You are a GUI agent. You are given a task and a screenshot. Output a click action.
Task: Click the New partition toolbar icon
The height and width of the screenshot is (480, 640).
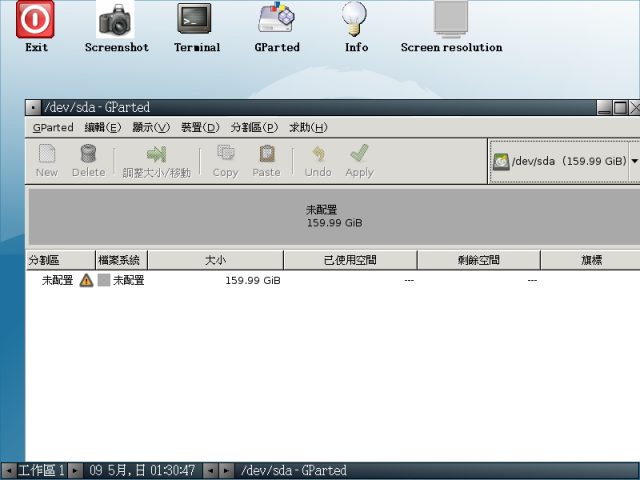pyautogui.click(x=47, y=161)
